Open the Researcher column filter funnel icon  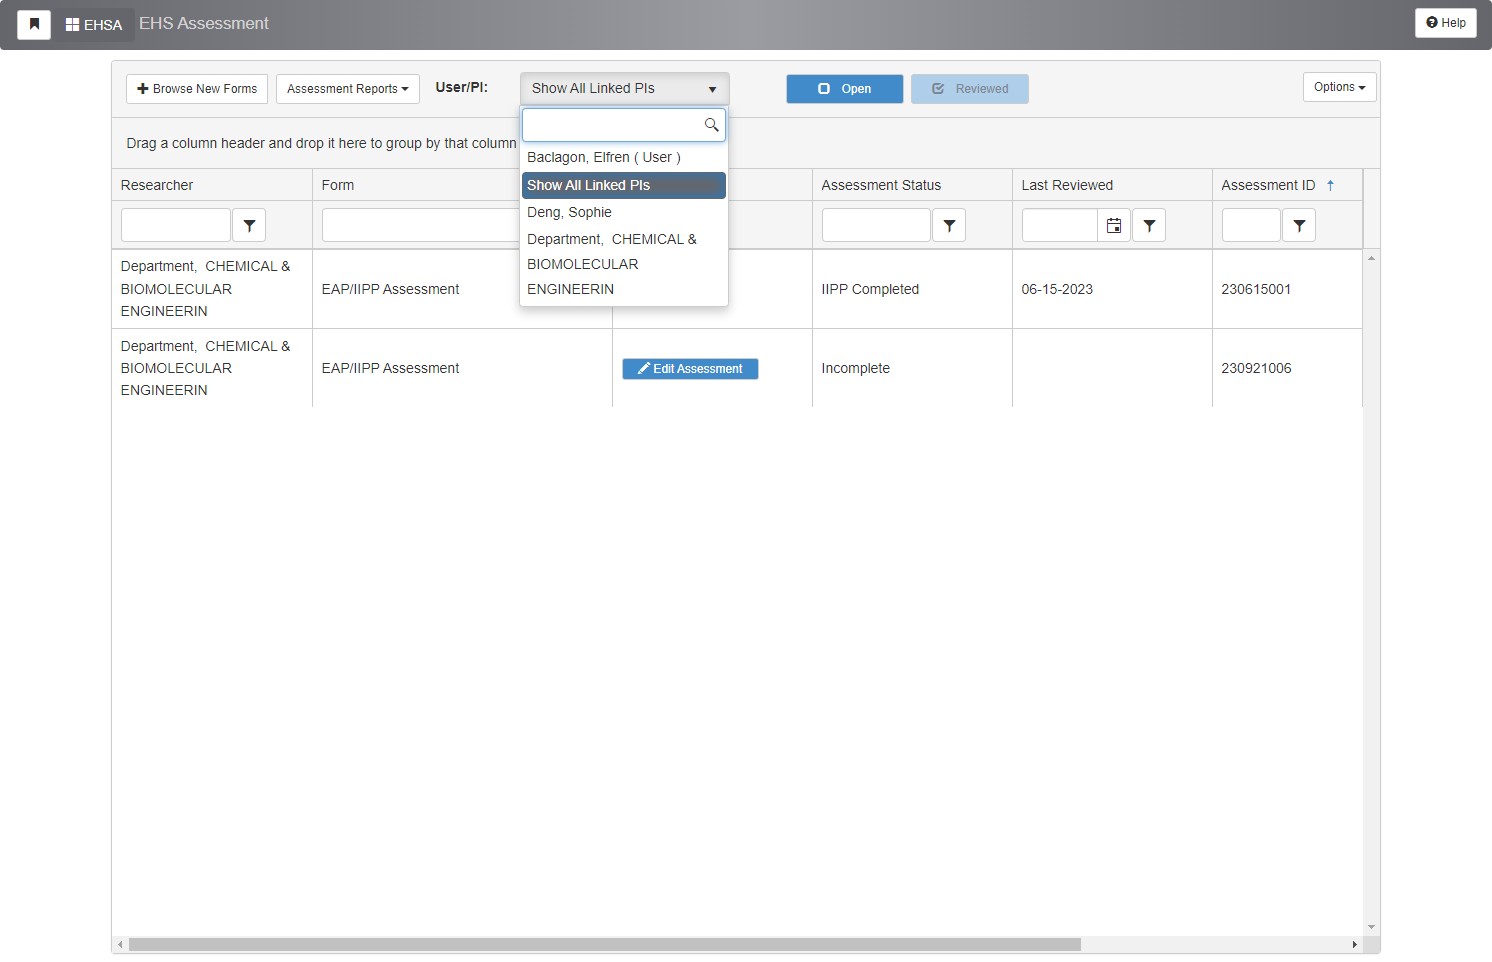pos(249,225)
